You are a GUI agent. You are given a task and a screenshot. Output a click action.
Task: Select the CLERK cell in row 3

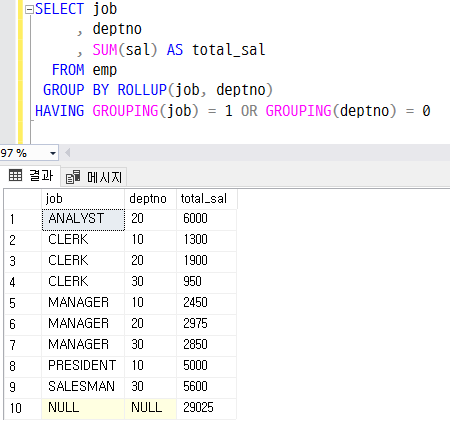click(83, 261)
